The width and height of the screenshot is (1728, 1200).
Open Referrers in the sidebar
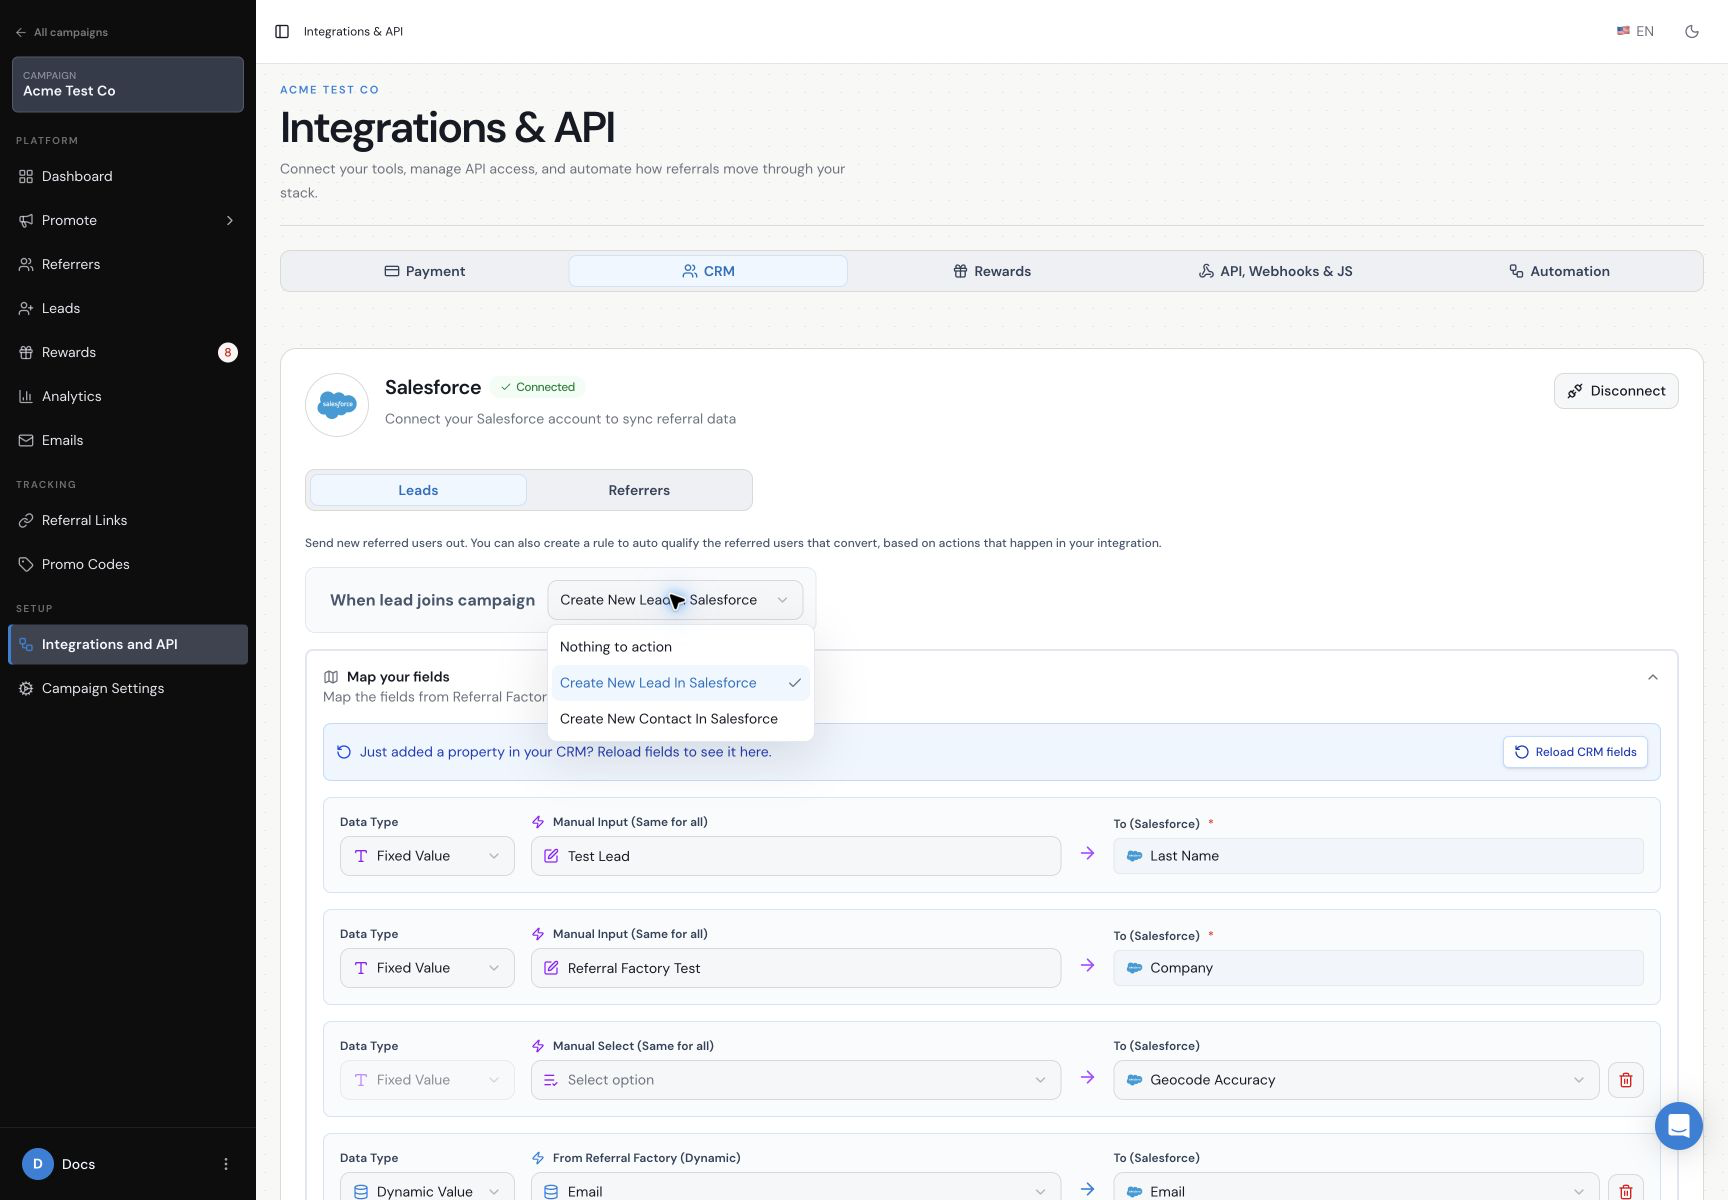pyautogui.click(x=128, y=264)
